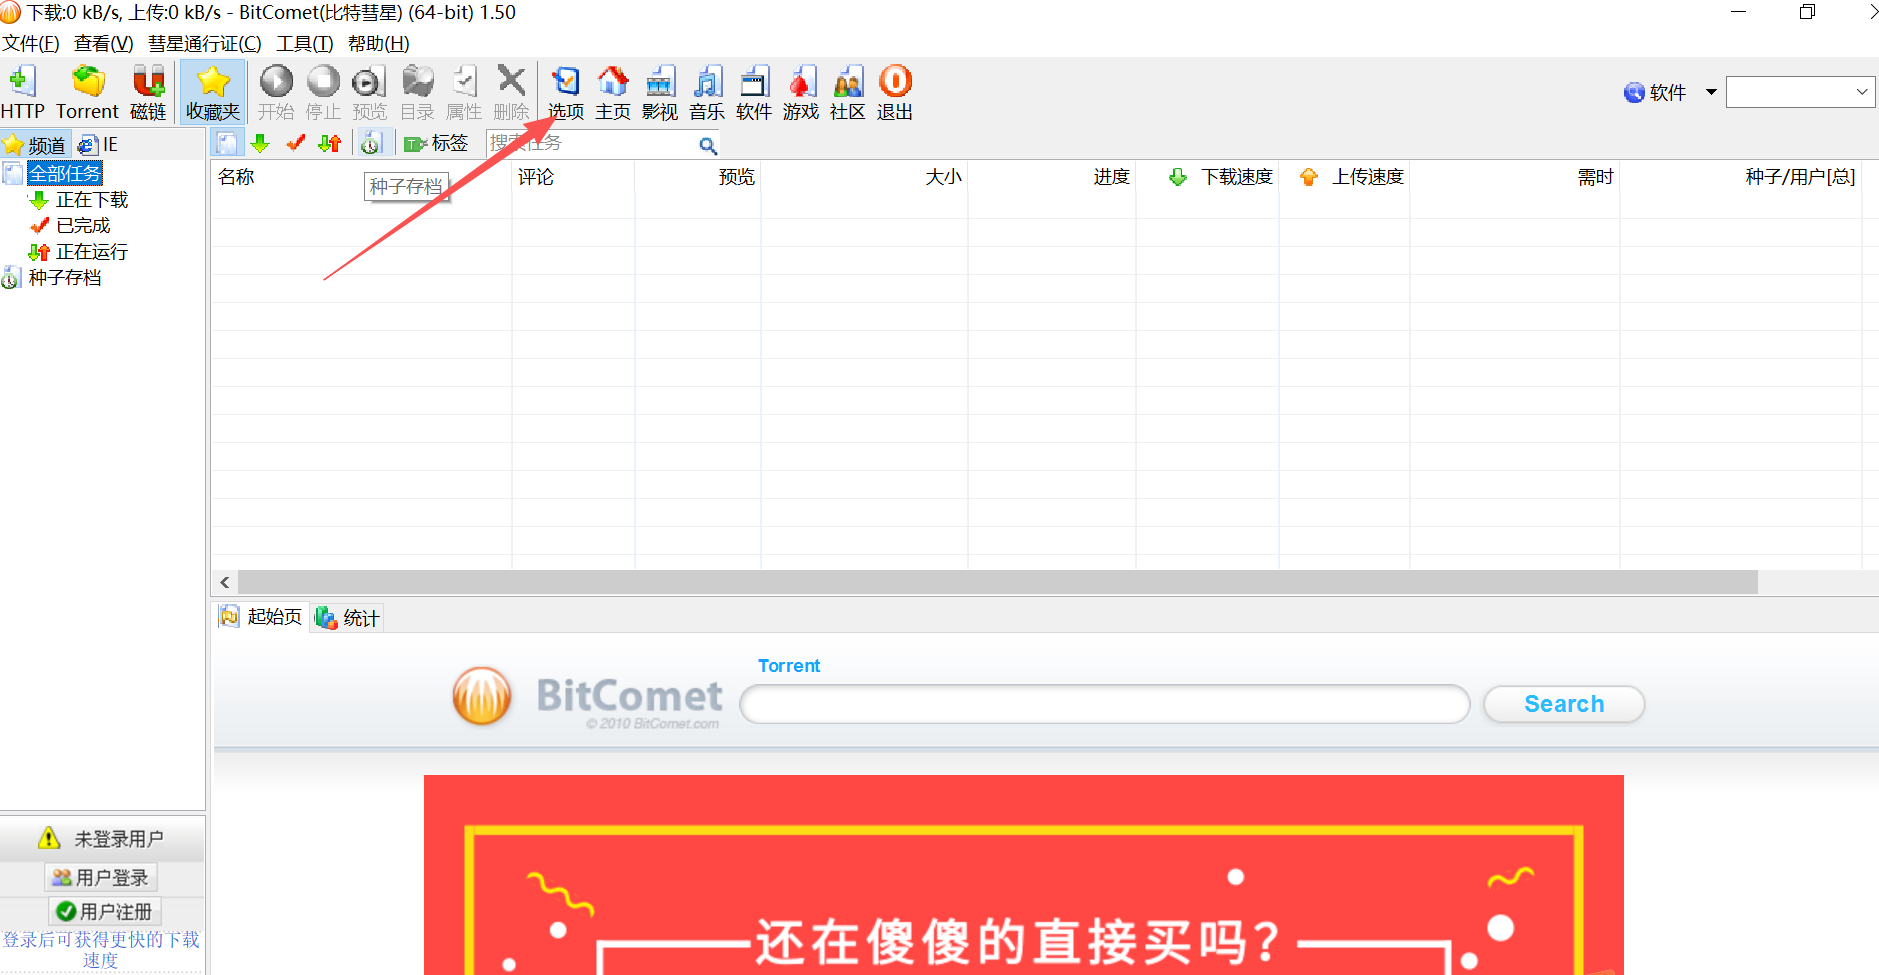This screenshot has width=1879, height=975.
Task: Open the top-right search combo box
Action: pos(1800,92)
